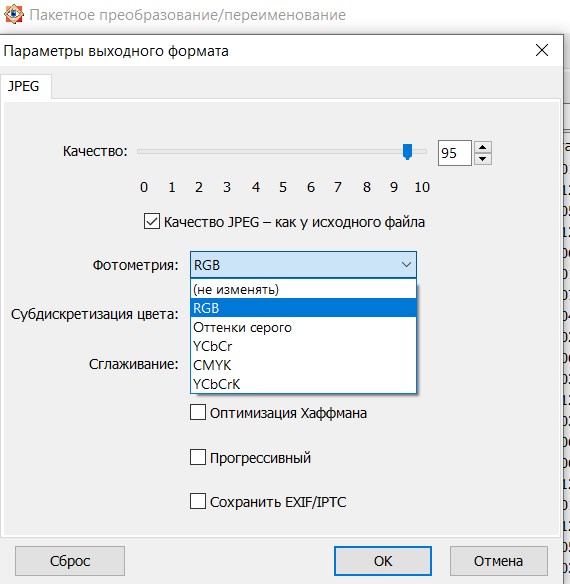Click the 'Качество:' label

(x=95, y=151)
